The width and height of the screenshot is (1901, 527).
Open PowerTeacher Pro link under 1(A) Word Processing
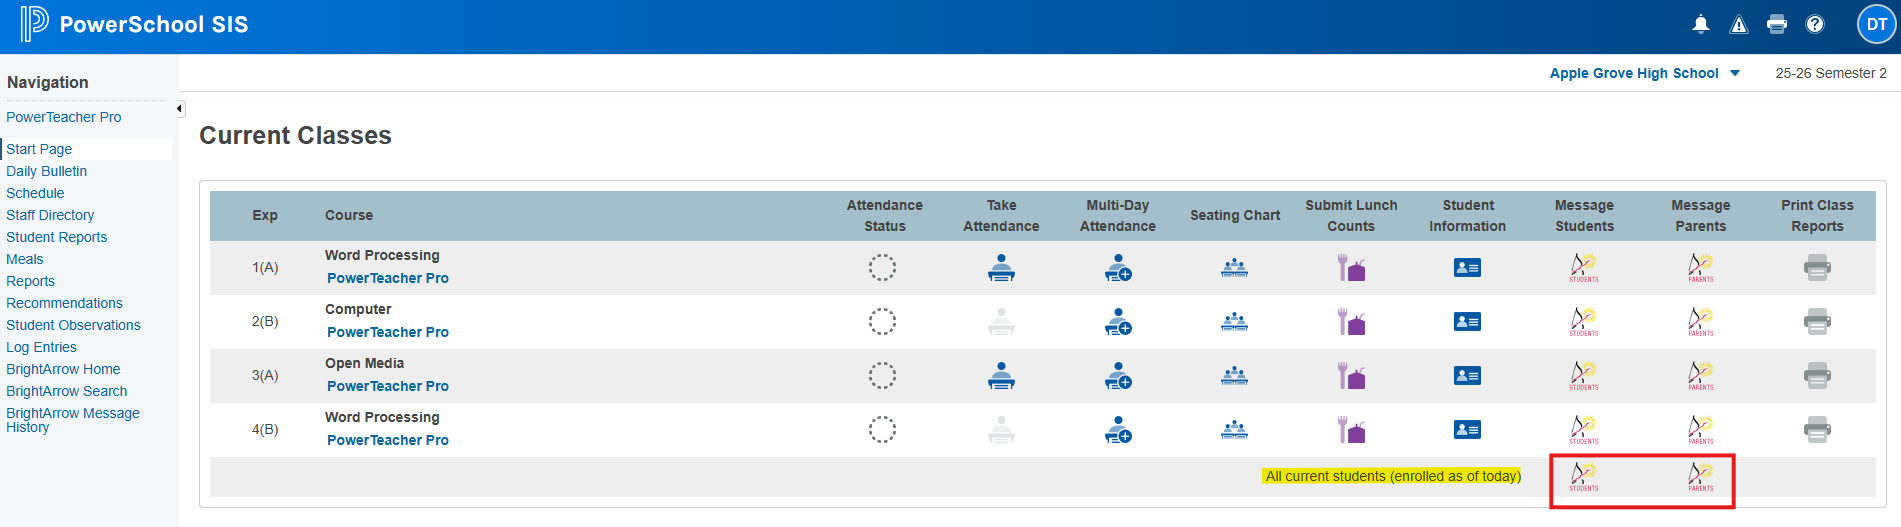click(x=388, y=278)
